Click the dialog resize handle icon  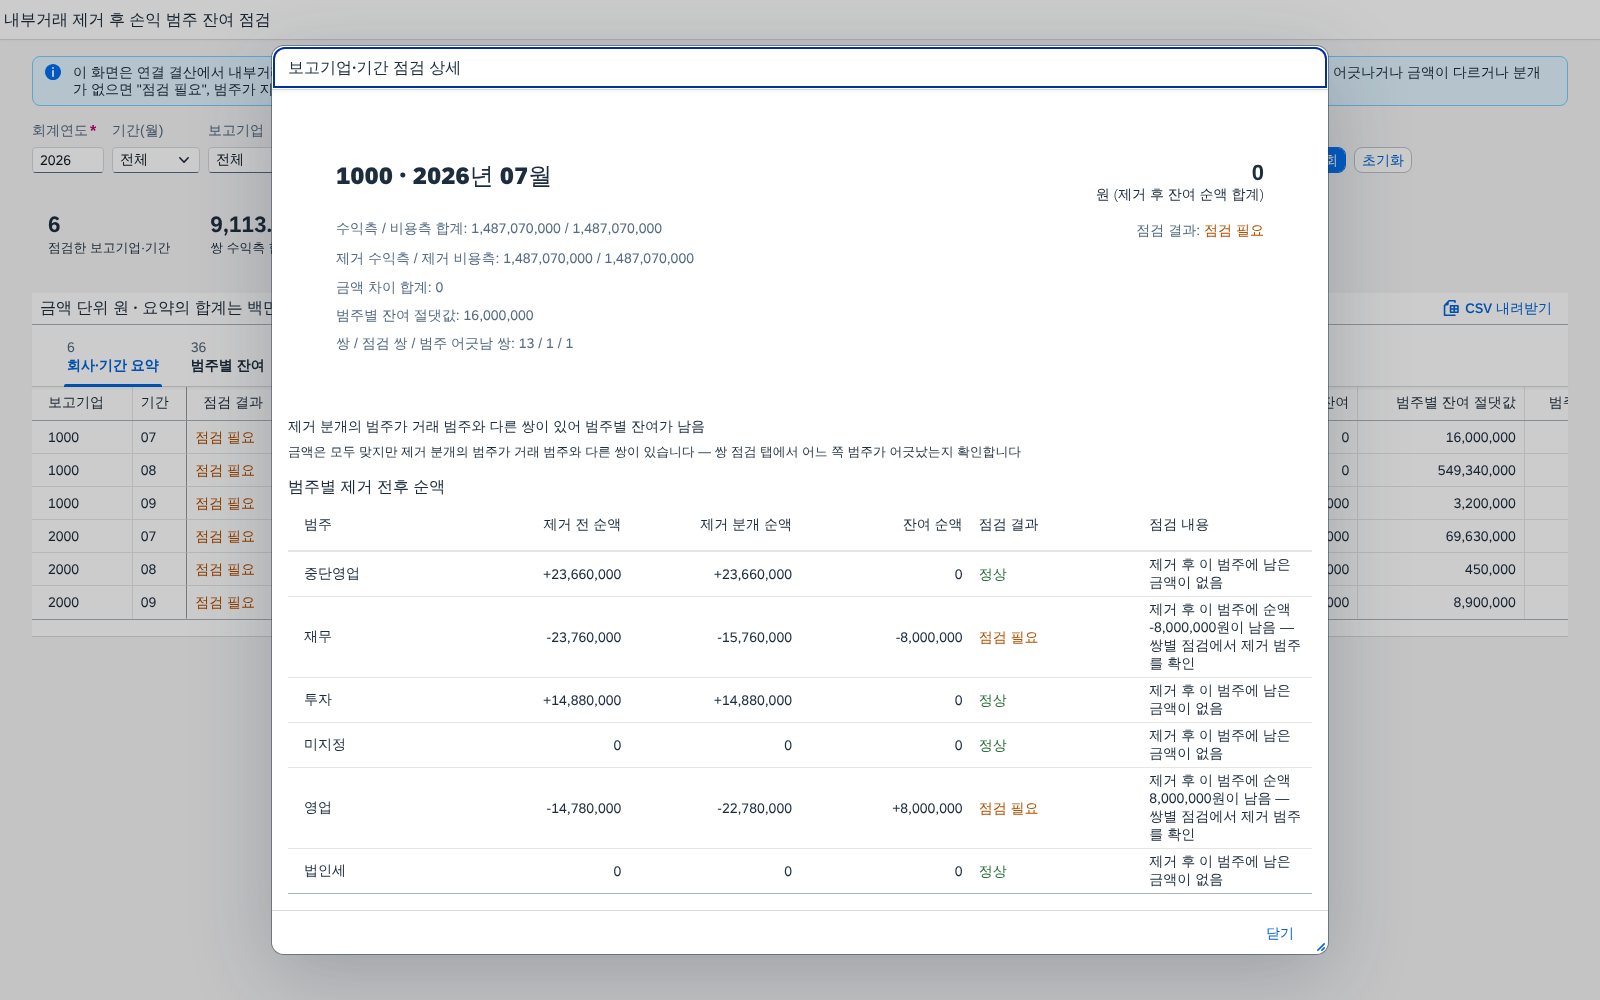click(1320, 946)
